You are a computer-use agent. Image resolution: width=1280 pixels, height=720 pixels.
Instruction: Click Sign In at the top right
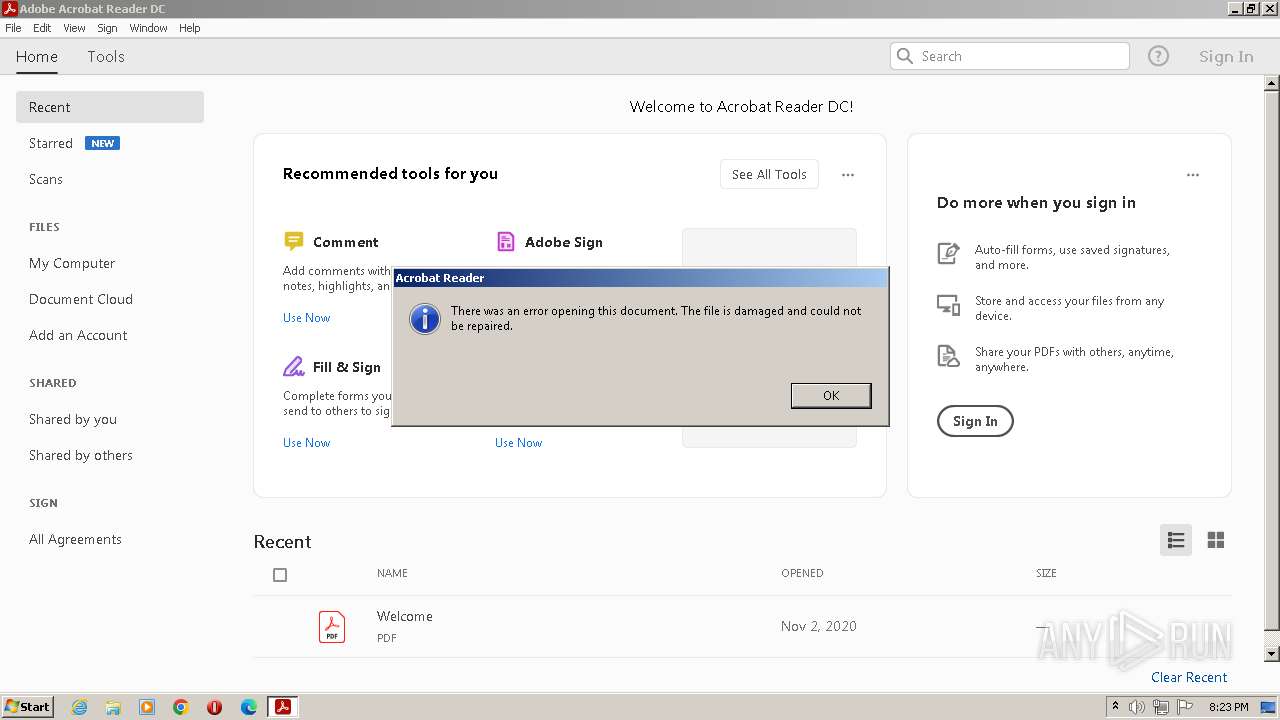pos(1226,57)
